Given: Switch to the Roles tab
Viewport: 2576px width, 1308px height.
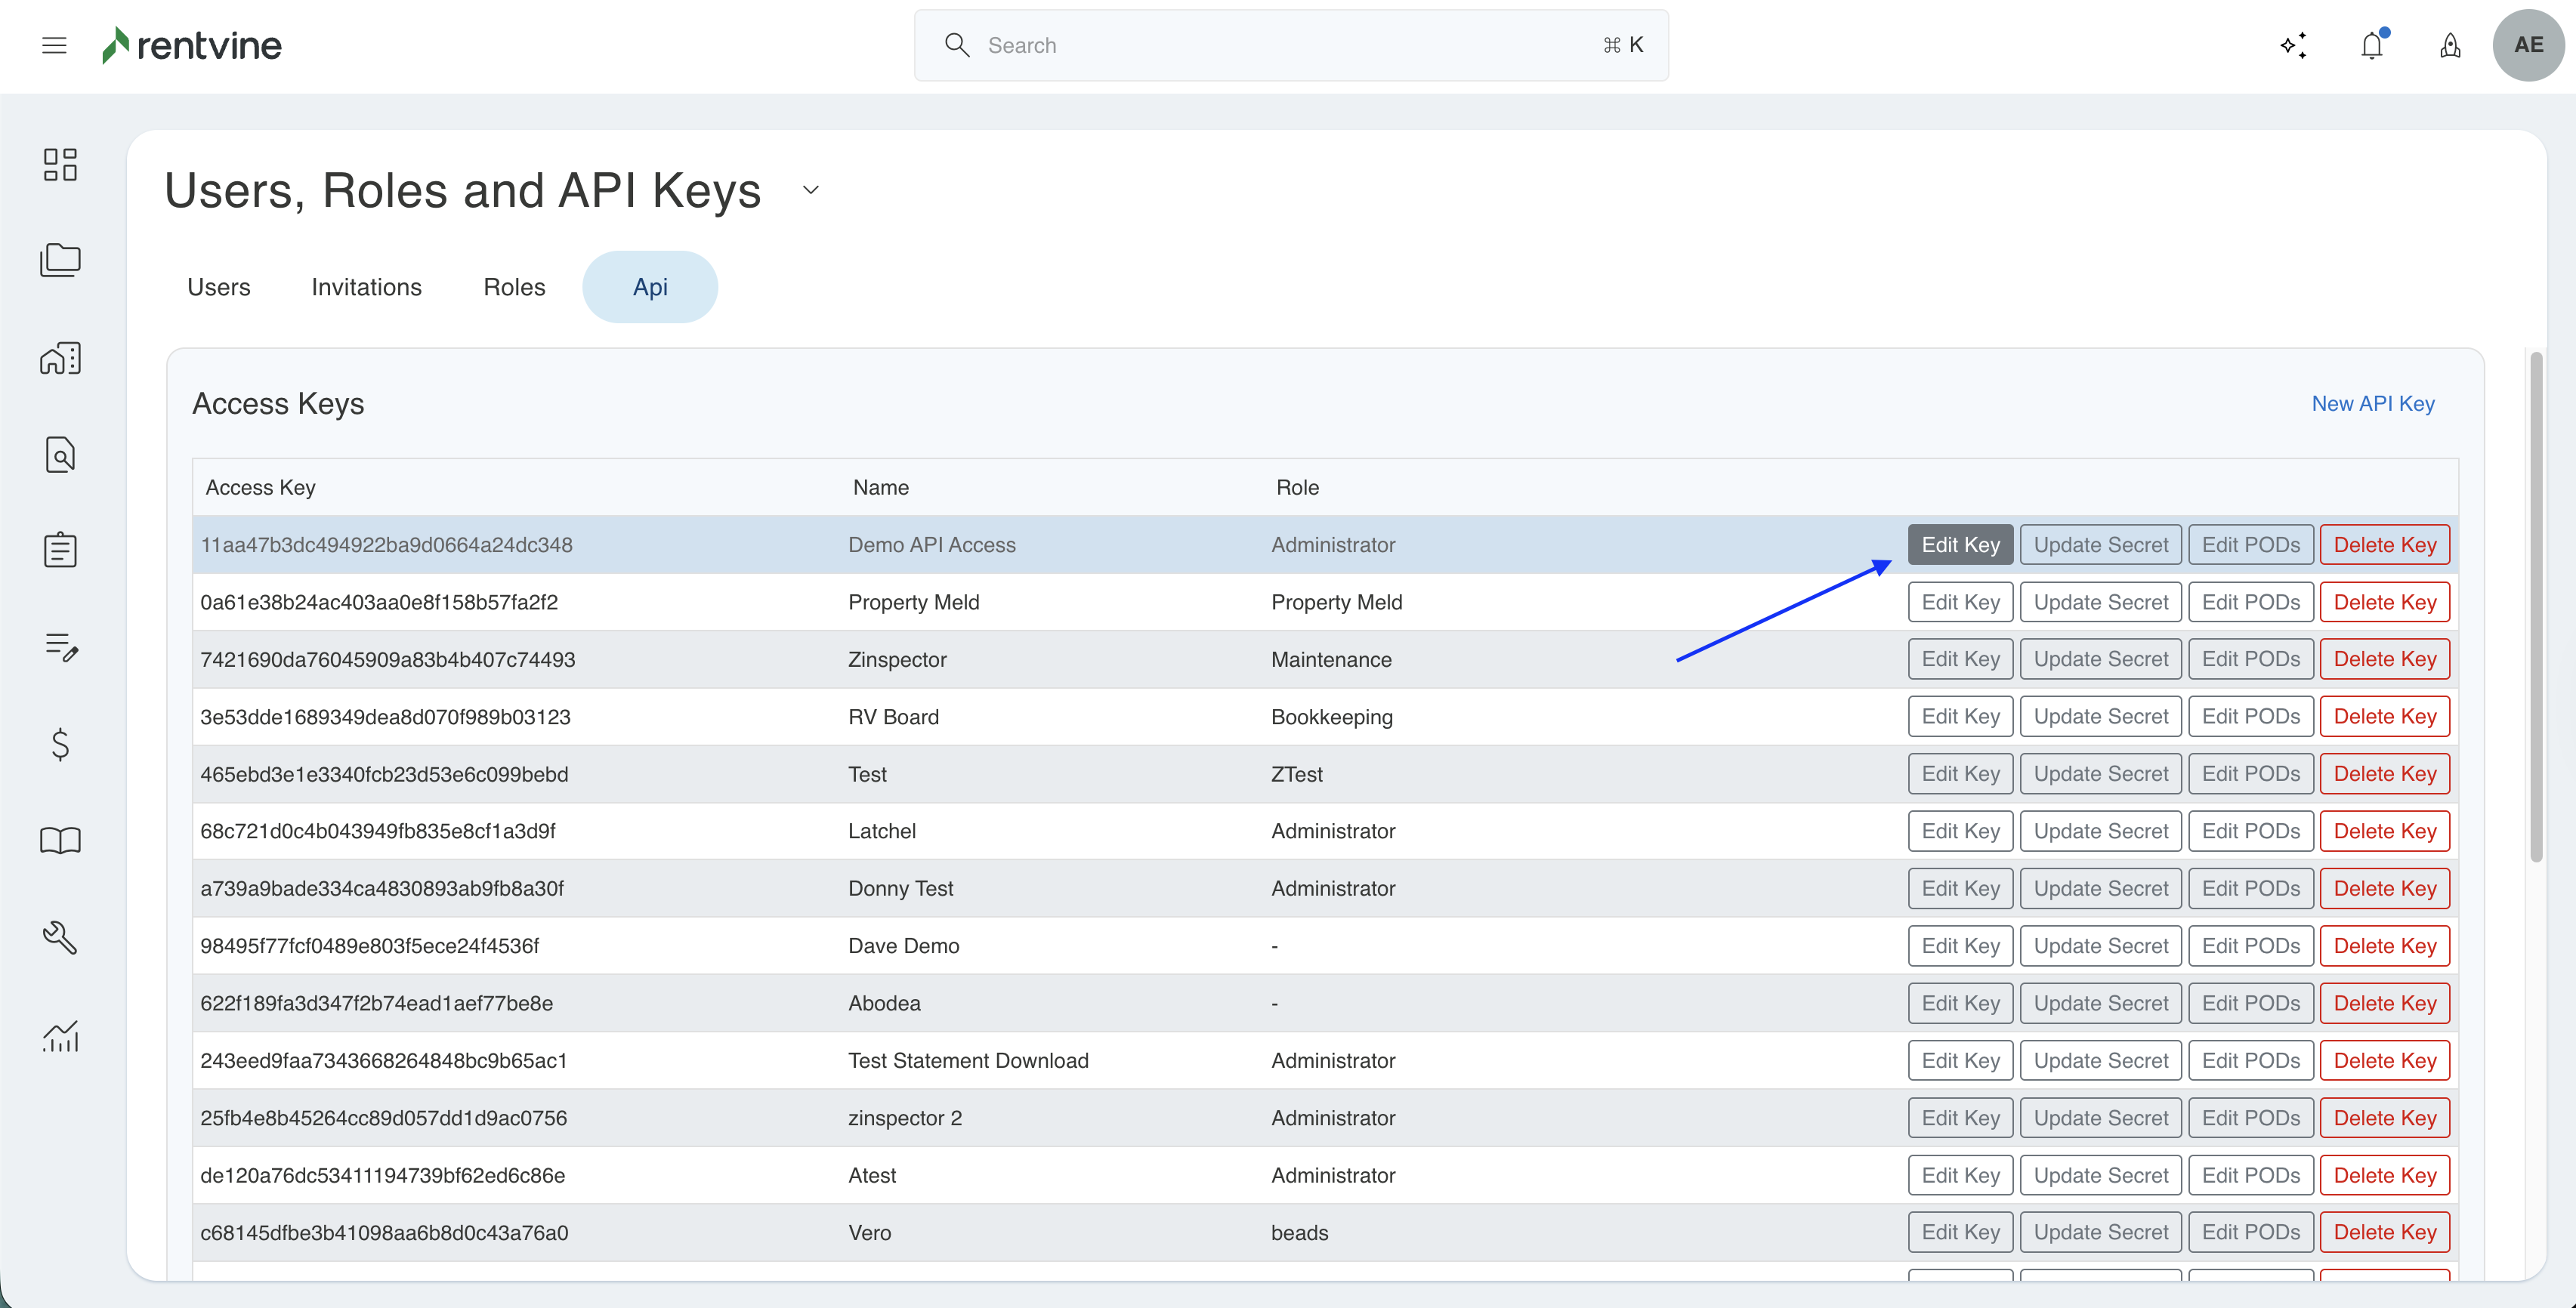Looking at the screenshot, I should click(x=514, y=287).
